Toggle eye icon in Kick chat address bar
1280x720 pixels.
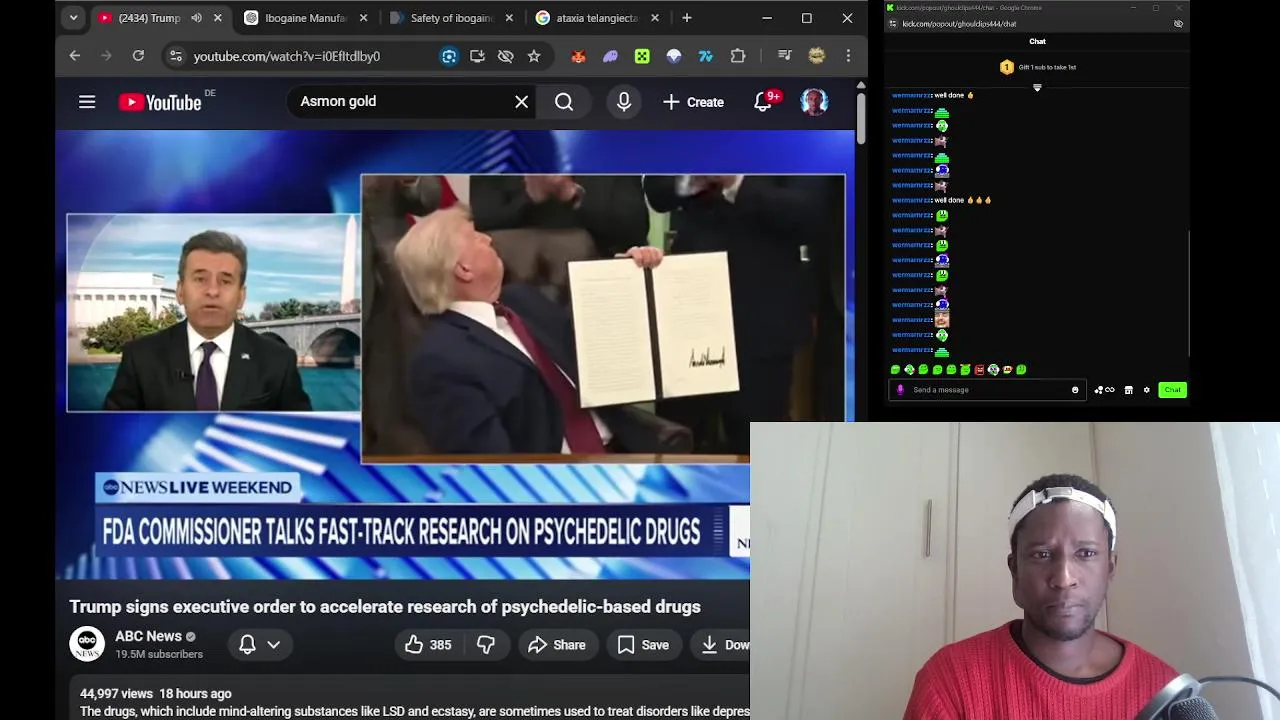pyautogui.click(x=1178, y=24)
